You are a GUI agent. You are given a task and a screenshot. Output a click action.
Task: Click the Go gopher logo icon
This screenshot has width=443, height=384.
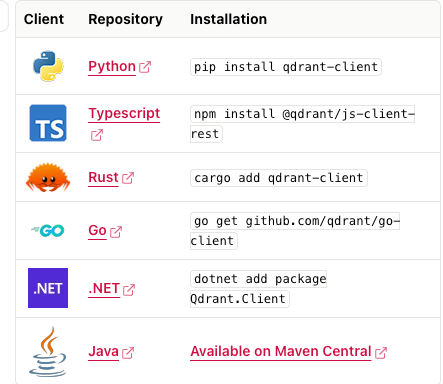[x=48, y=230]
